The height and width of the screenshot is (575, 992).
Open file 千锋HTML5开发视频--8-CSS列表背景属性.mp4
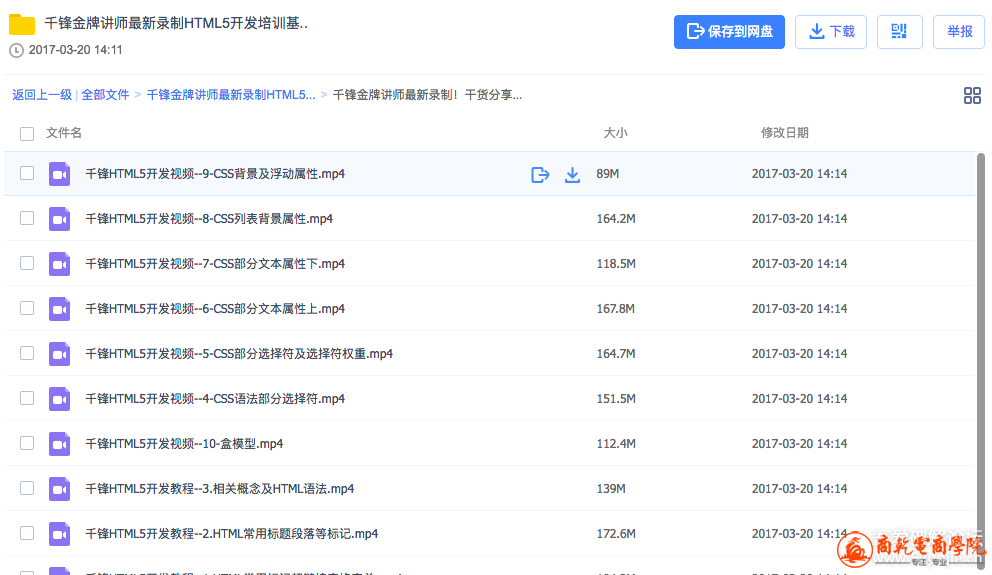[x=209, y=219]
